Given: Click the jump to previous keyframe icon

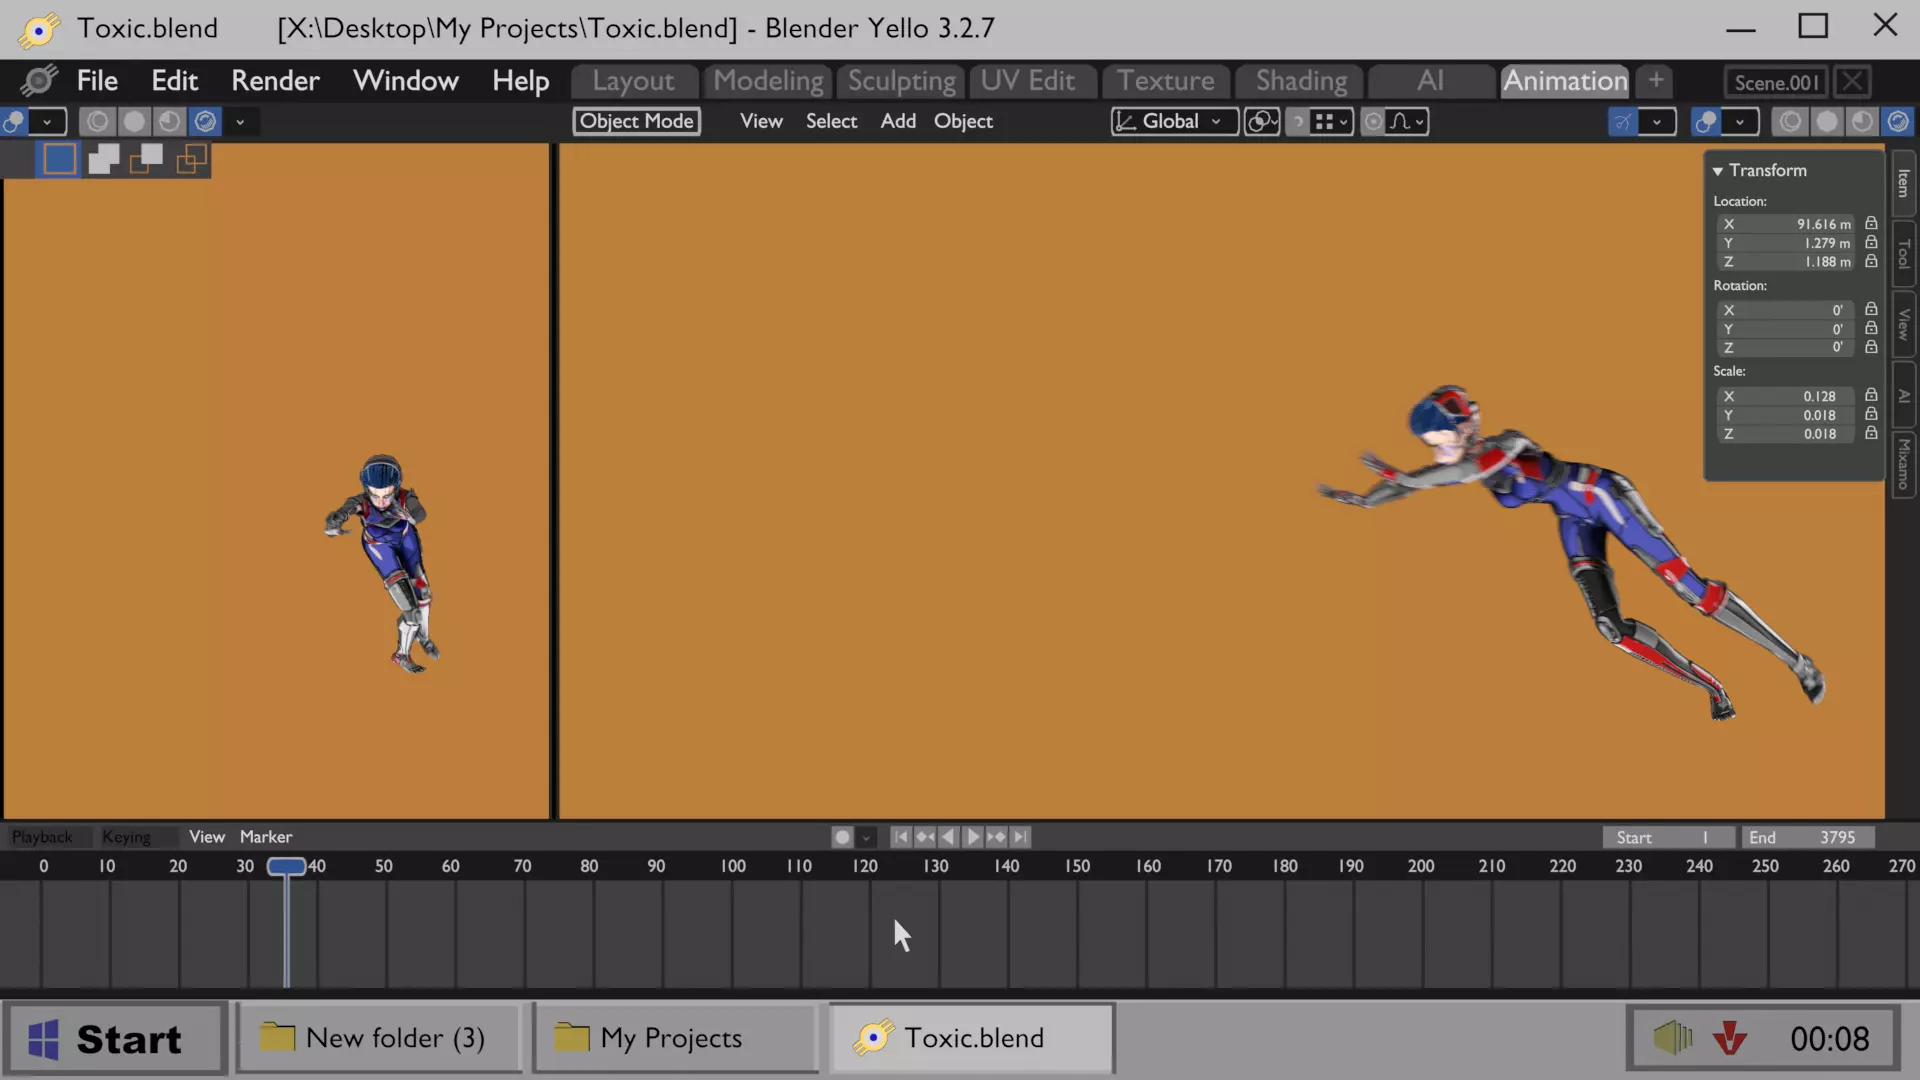Looking at the screenshot, I should 925,837.
